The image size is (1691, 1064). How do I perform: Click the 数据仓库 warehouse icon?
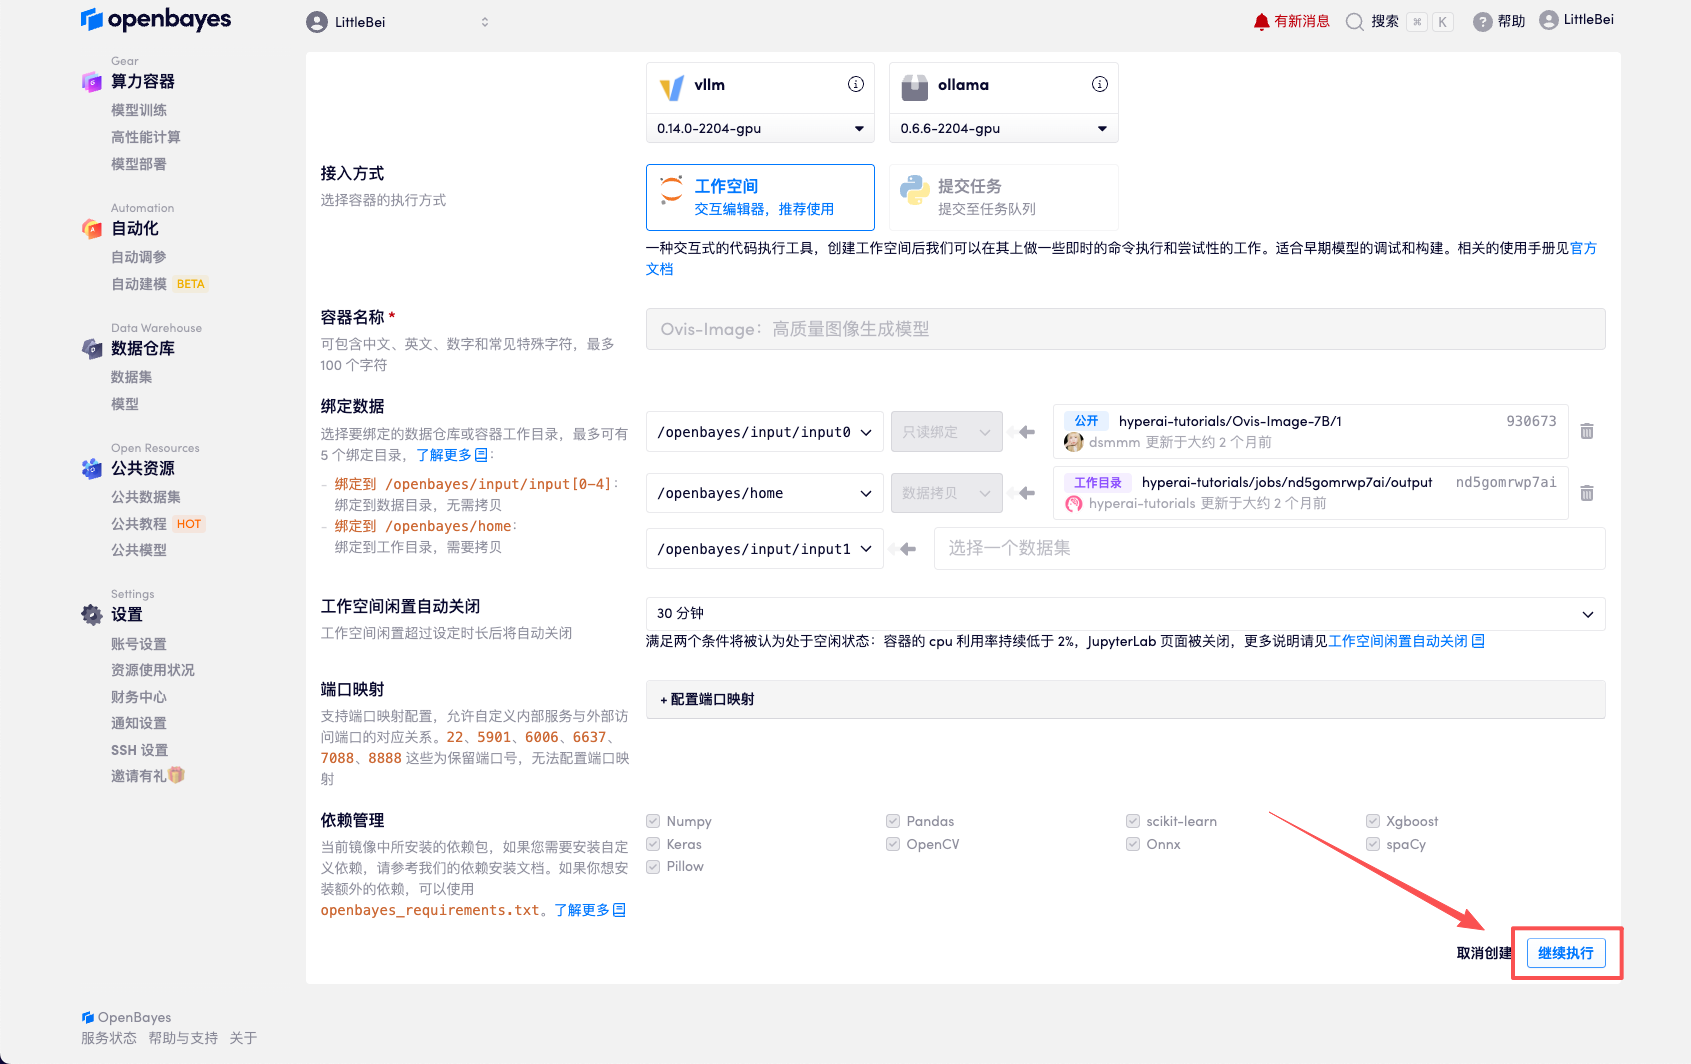point(92,349)
